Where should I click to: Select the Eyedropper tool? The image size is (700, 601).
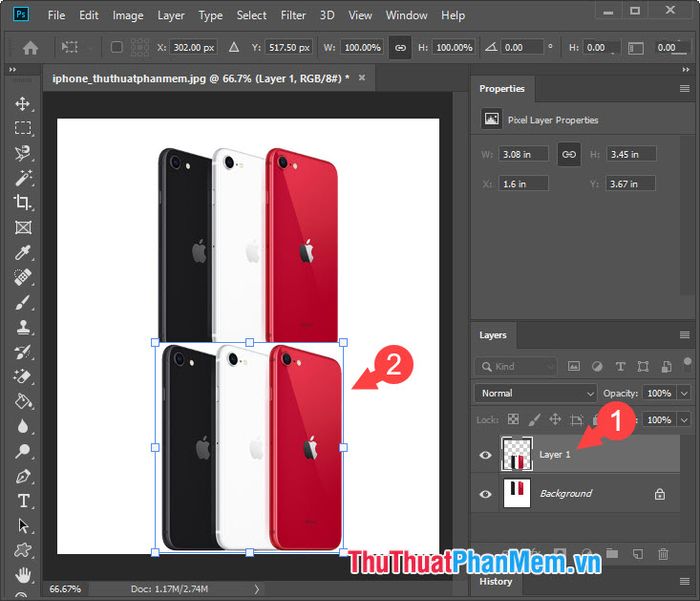23,252
